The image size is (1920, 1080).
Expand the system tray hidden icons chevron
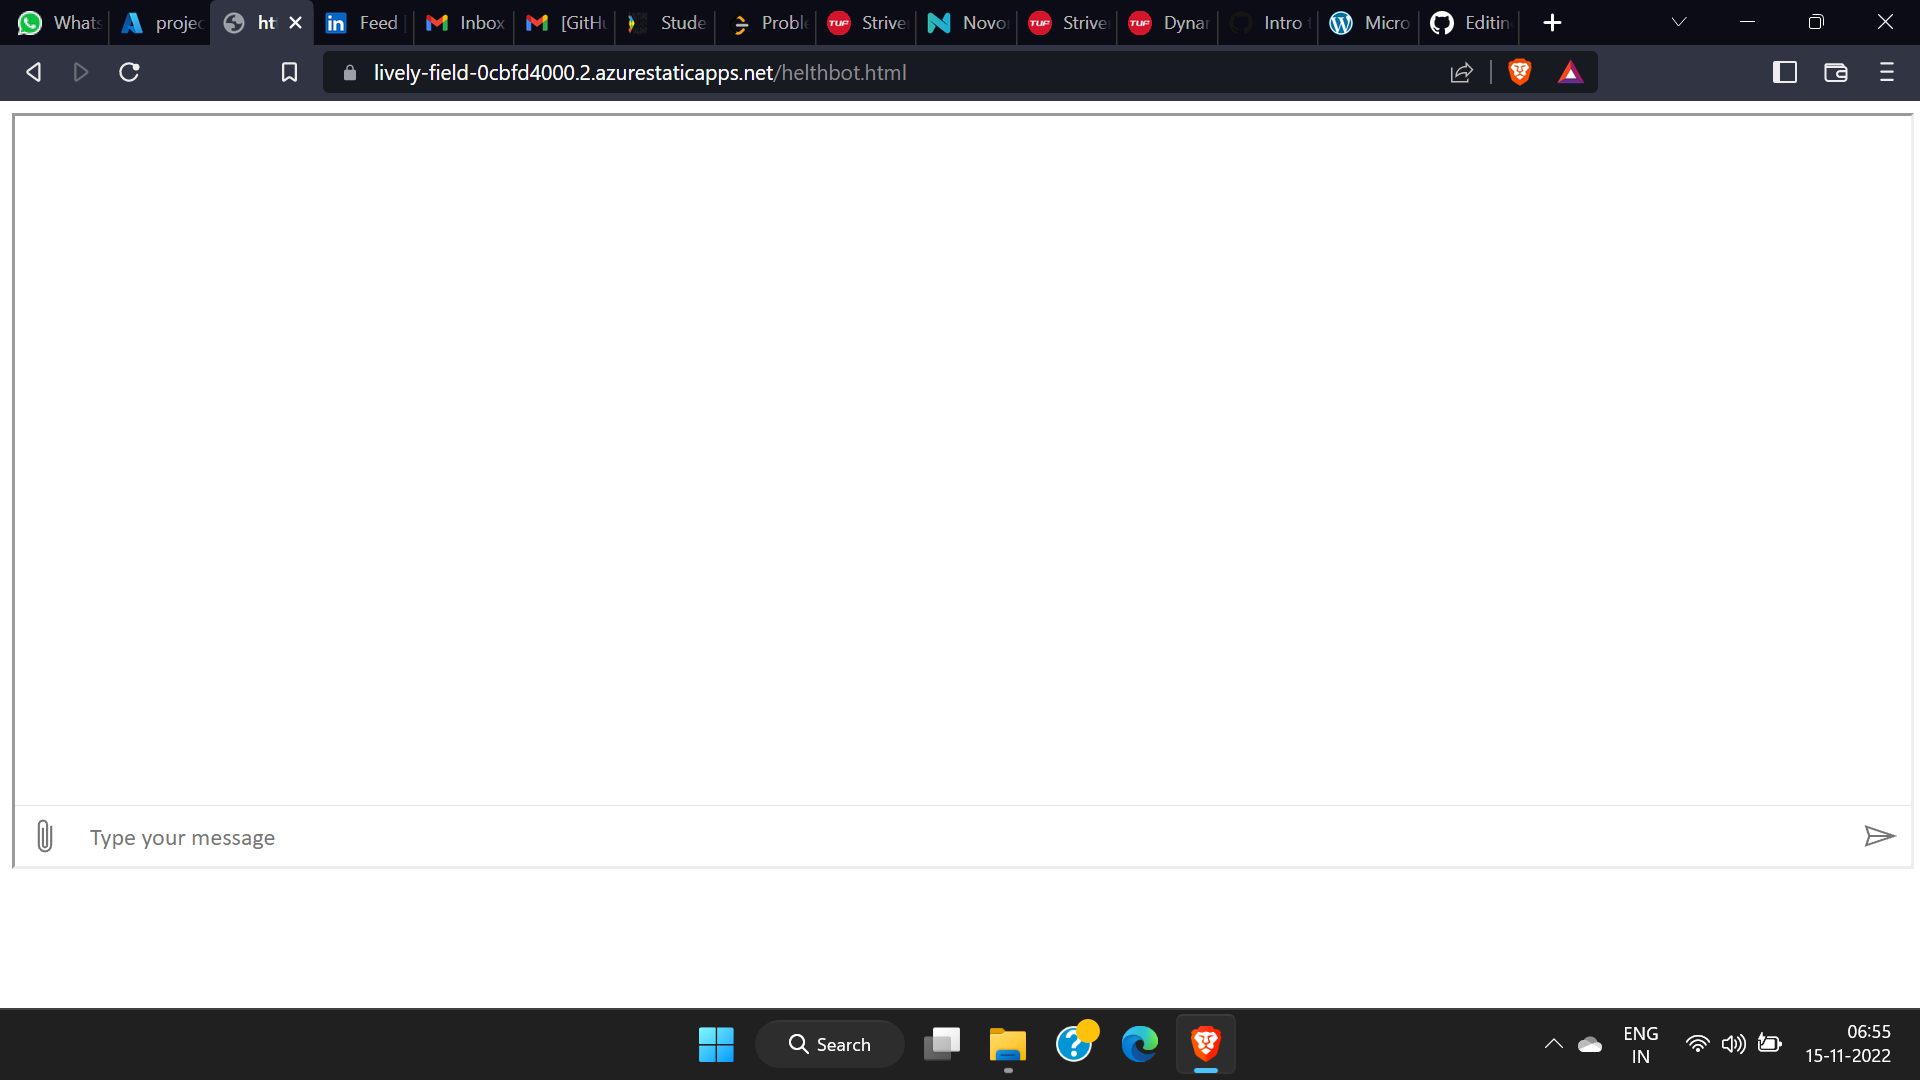(1553, 1044)
